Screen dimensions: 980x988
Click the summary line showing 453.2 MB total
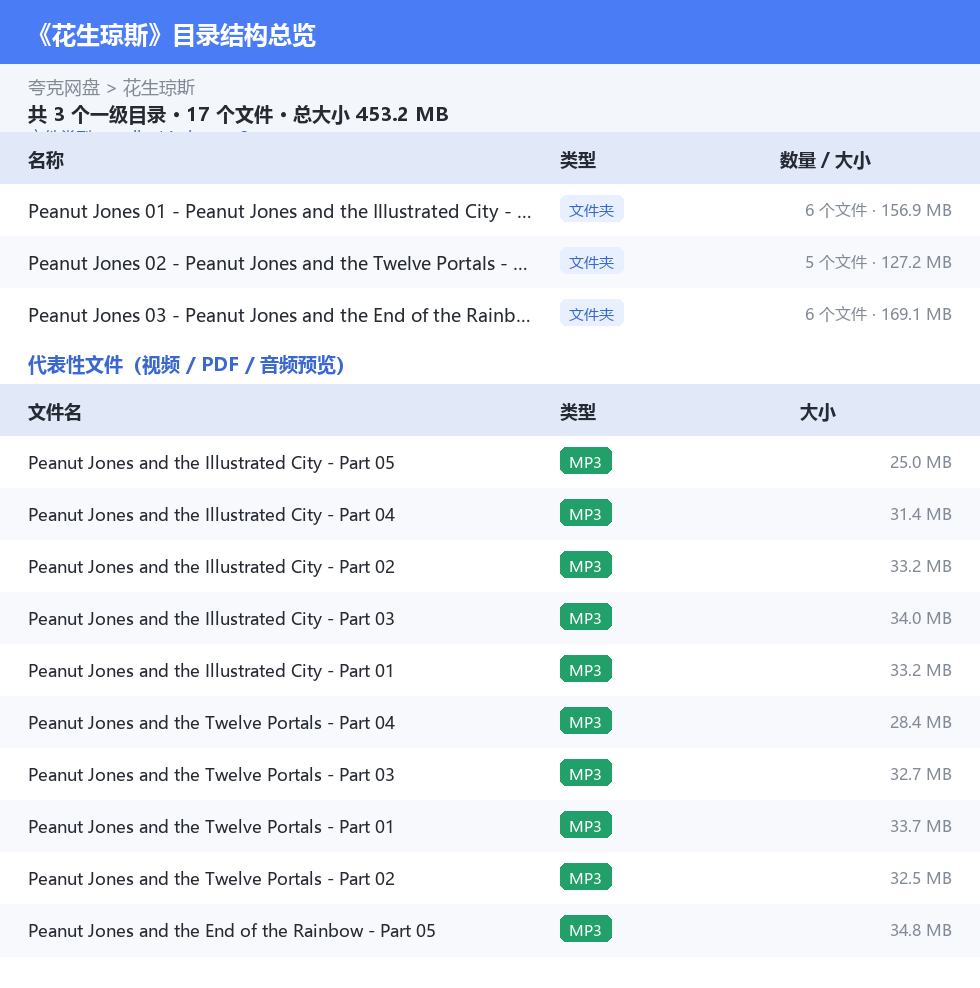tap(238, 115)
